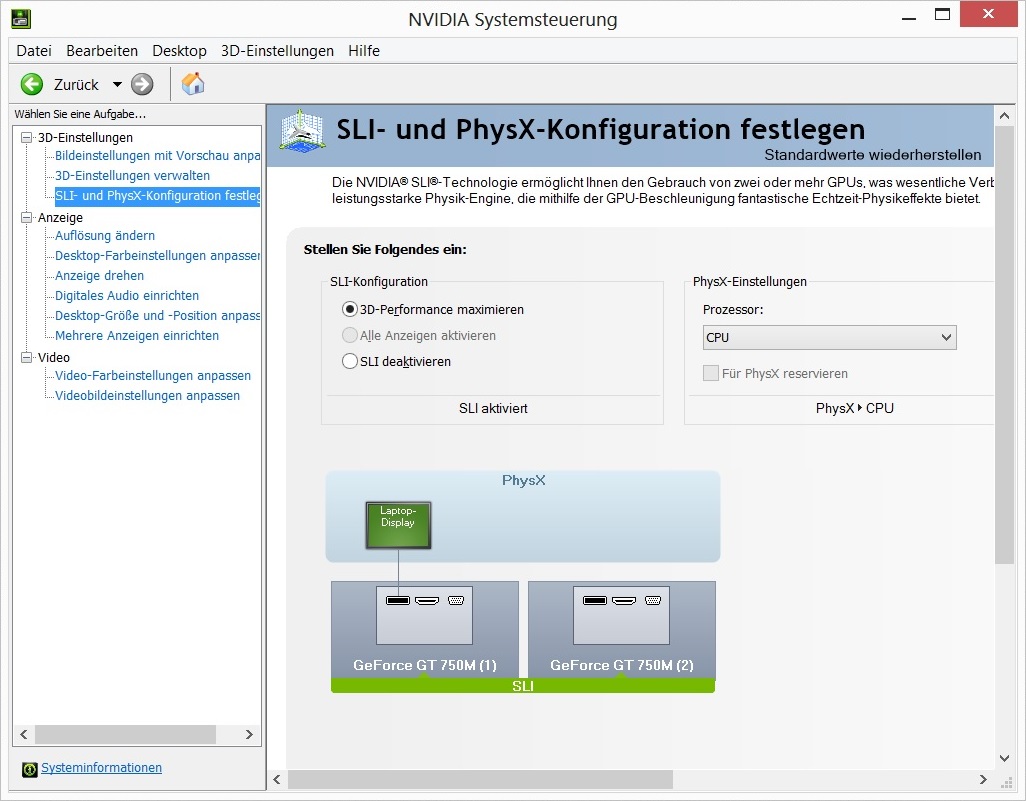1026x801 pixels.
Task: Click main panel scroll left arrow
Action: 277,779
